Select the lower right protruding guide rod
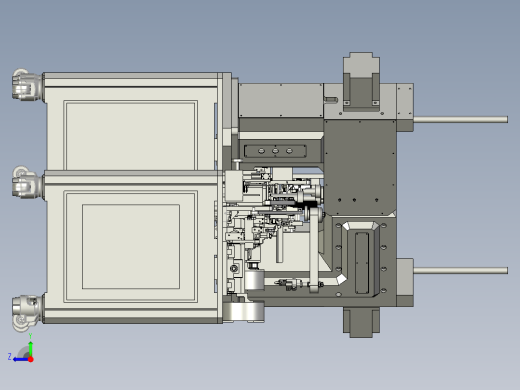Screen dimensions: 520x390 [x=461, y=270]
